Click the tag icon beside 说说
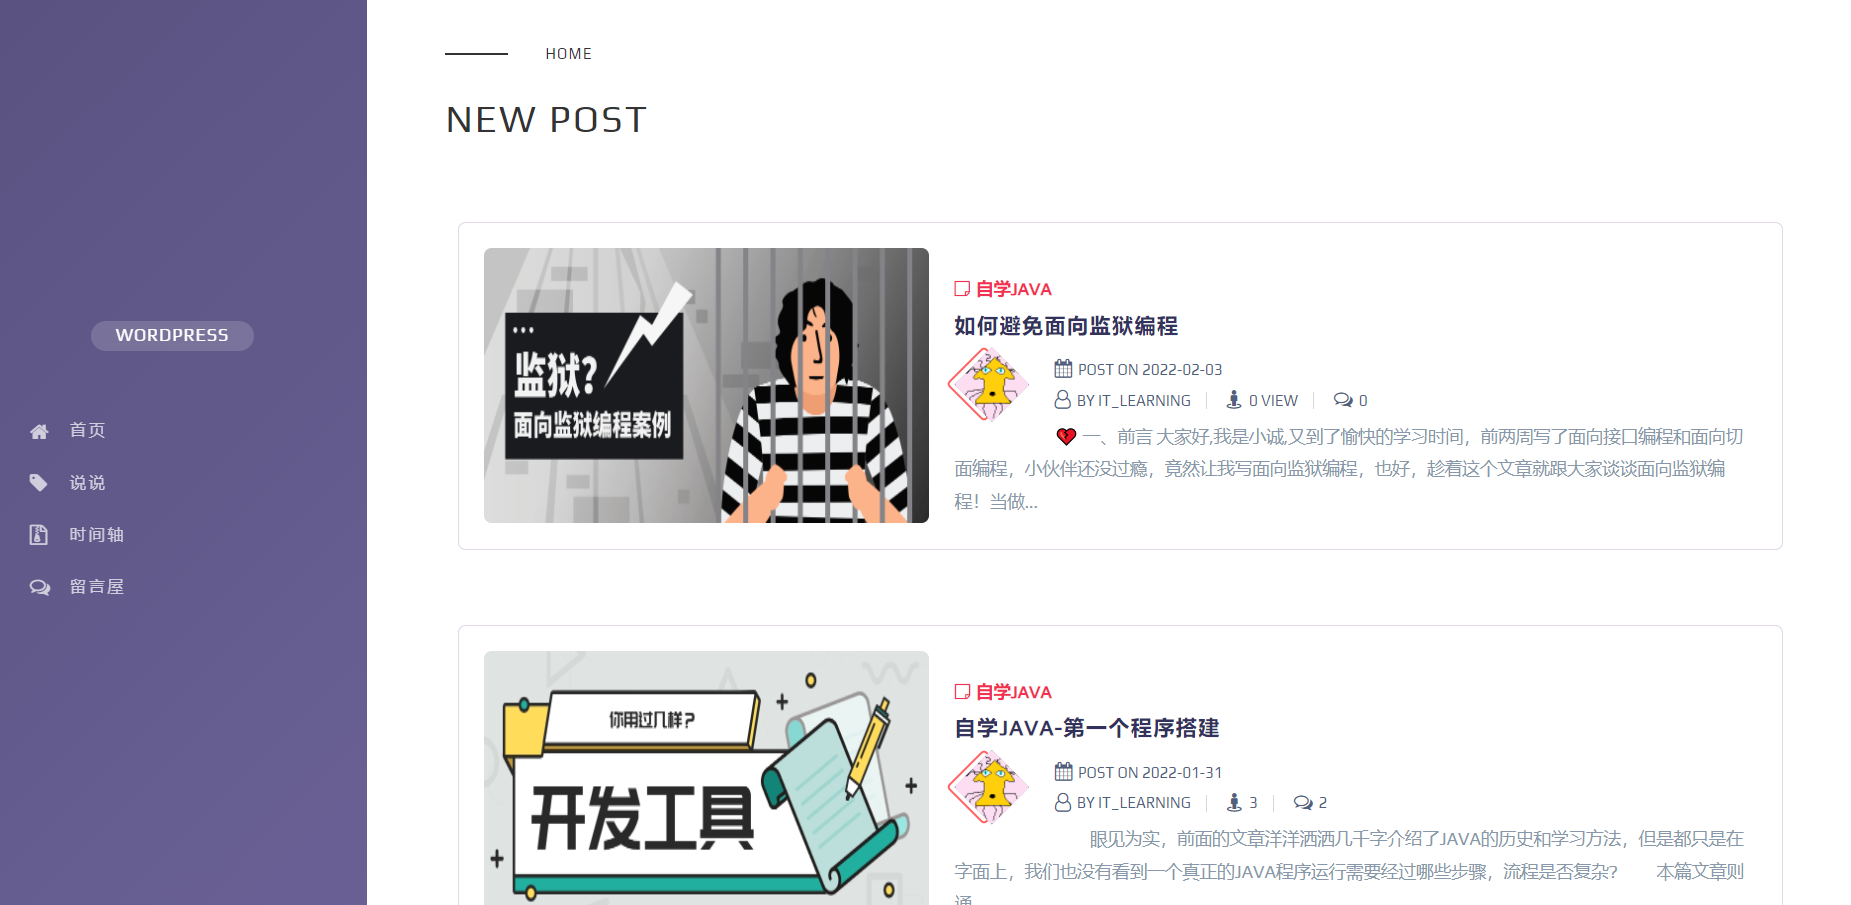1851x905 pixels. tap(39, 483)
